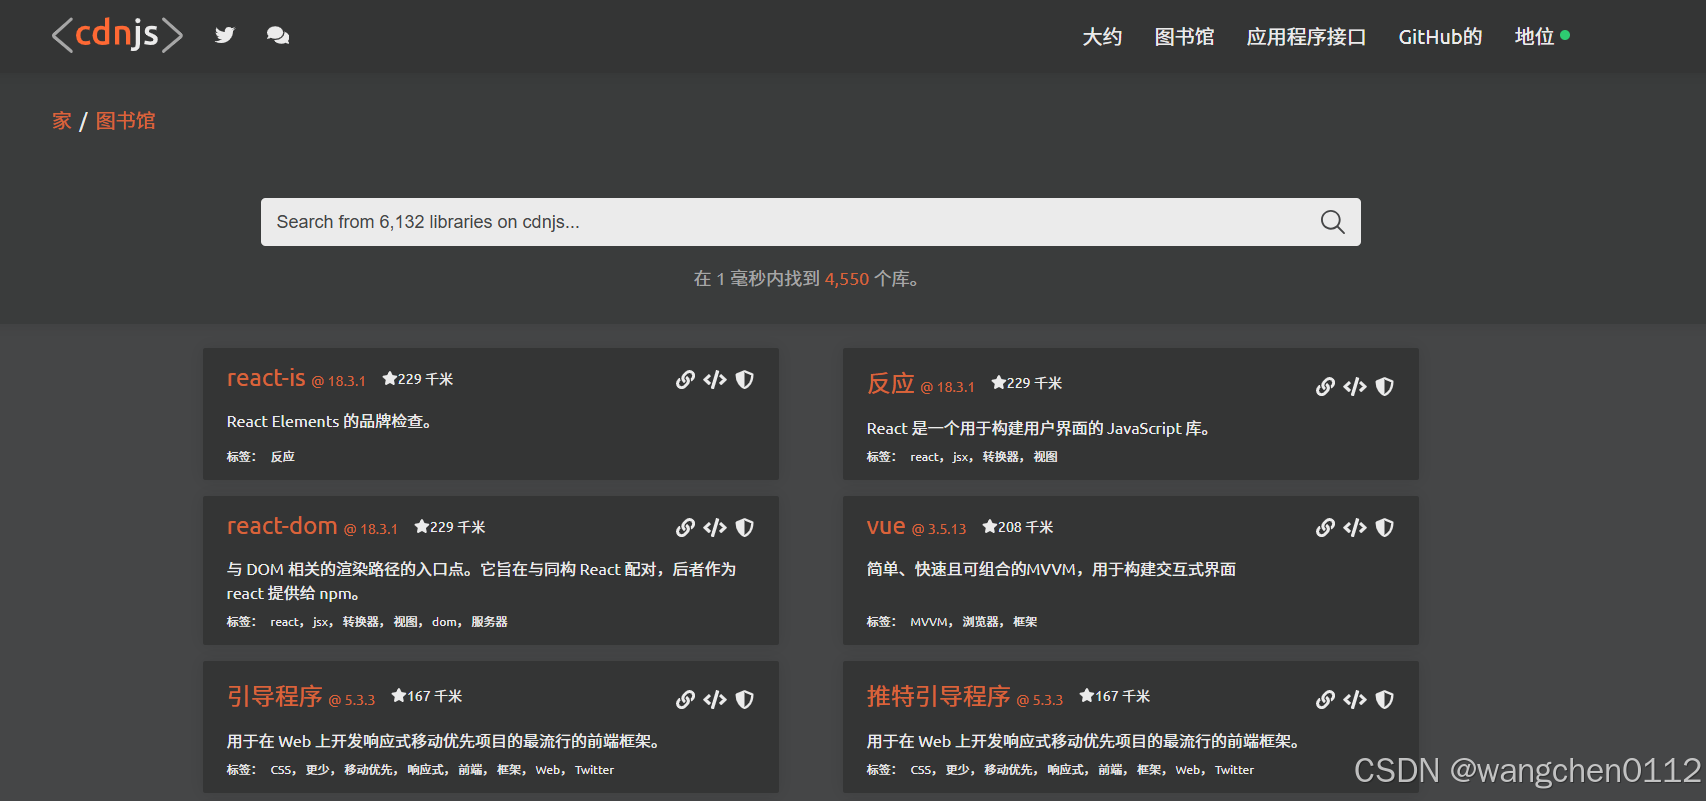Open the cdnjs community chat icon
Screen dimensions: 1706x801
tap(278, 35)
